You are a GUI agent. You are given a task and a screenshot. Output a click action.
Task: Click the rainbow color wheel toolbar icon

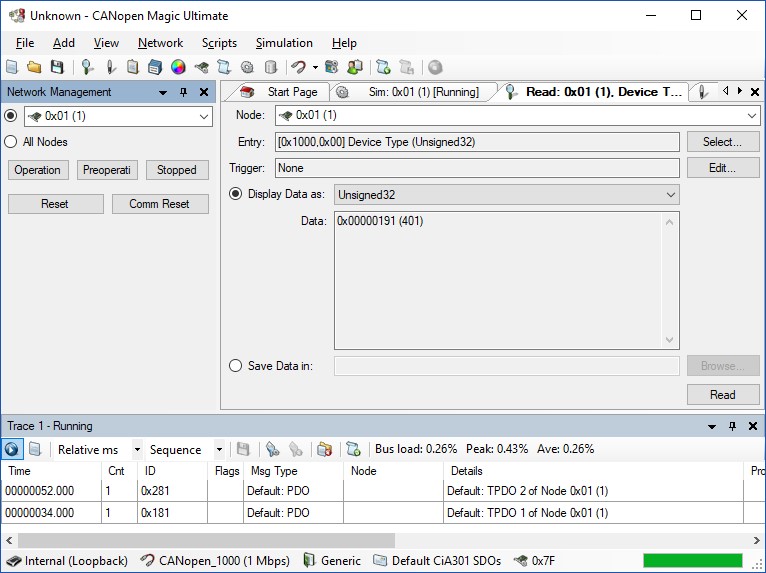178,67
